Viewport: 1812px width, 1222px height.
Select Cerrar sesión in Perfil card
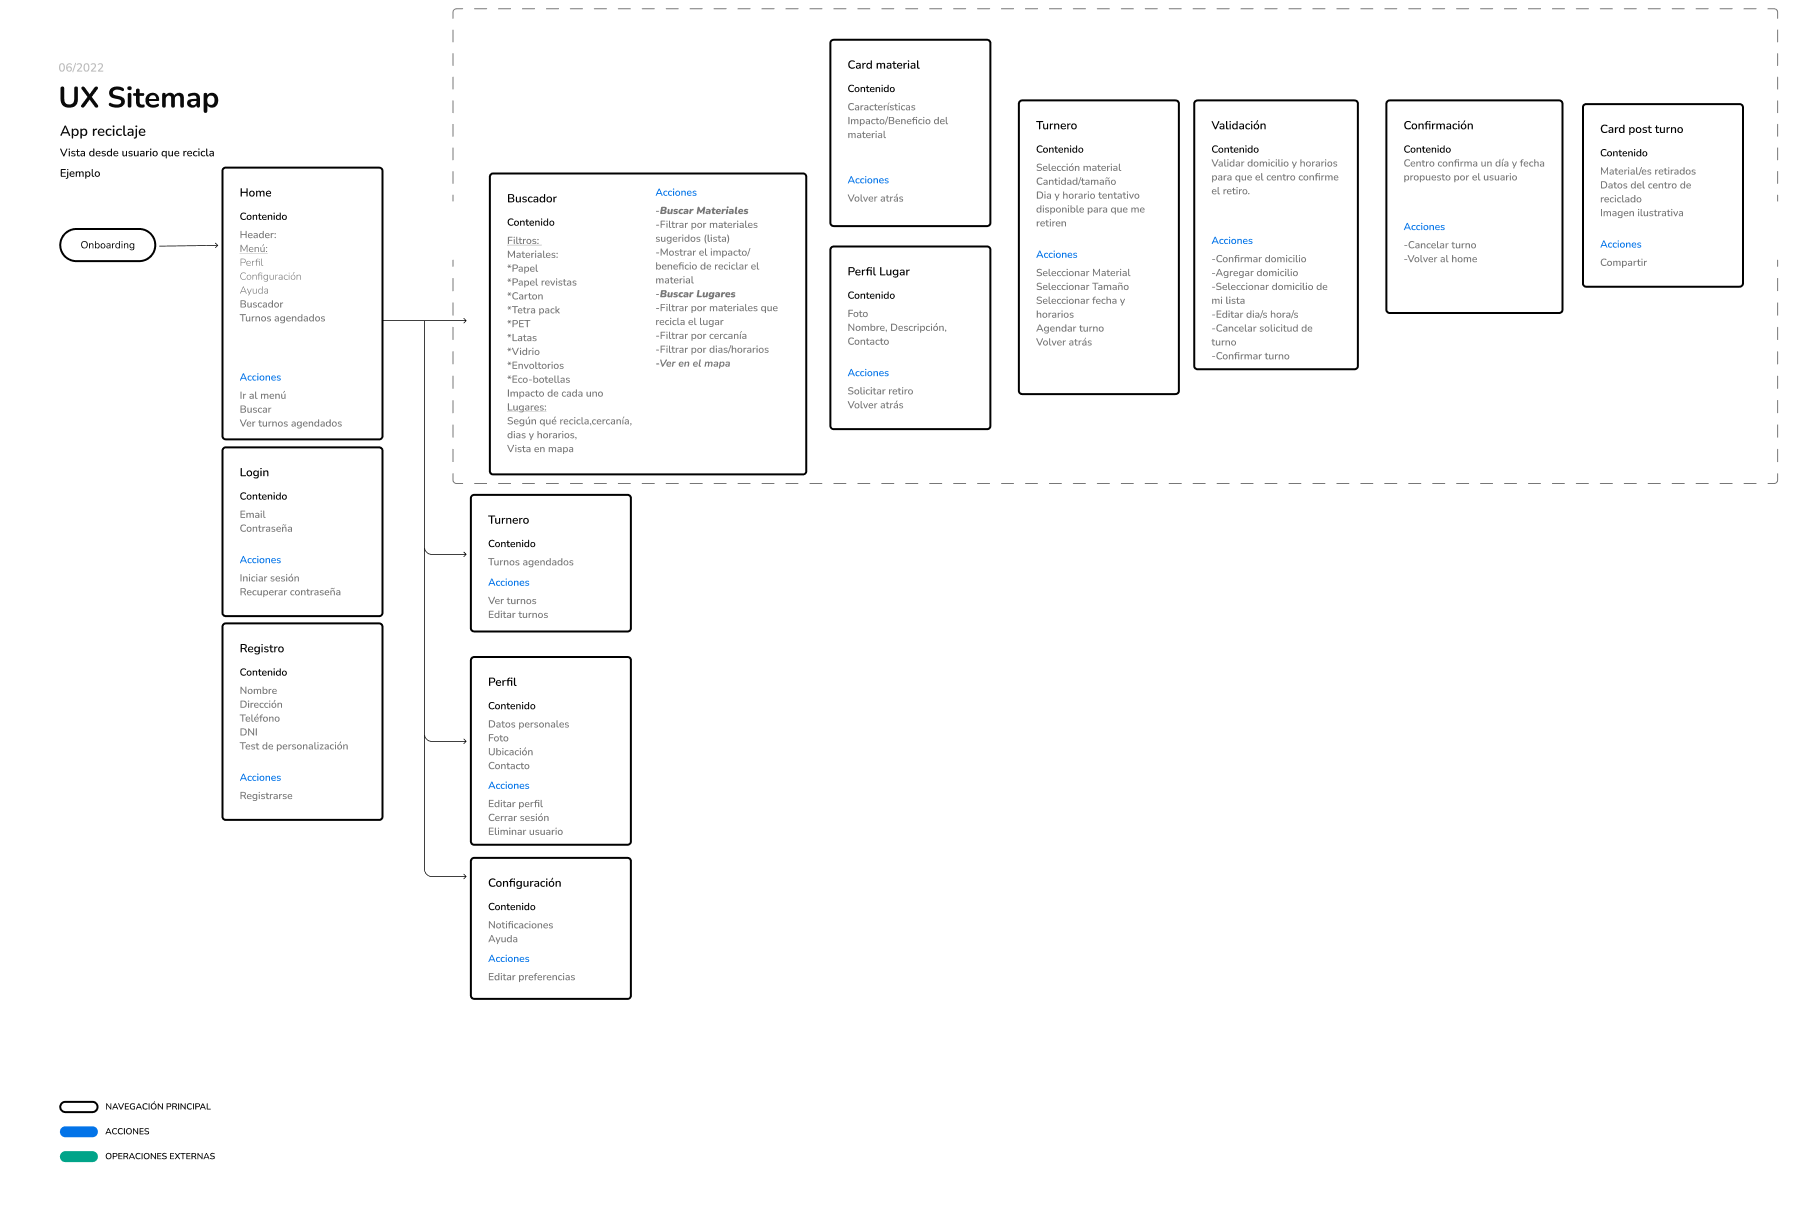(x=518, y=819)
